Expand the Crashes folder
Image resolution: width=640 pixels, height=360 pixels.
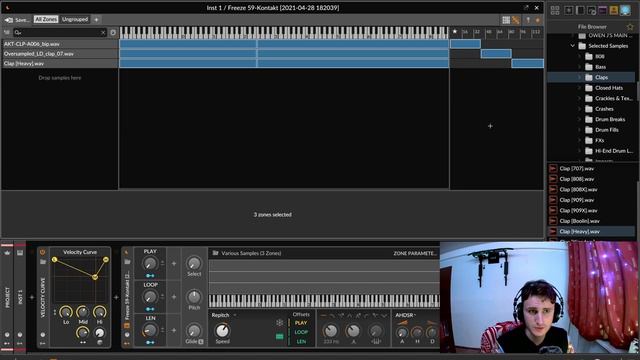579,109
